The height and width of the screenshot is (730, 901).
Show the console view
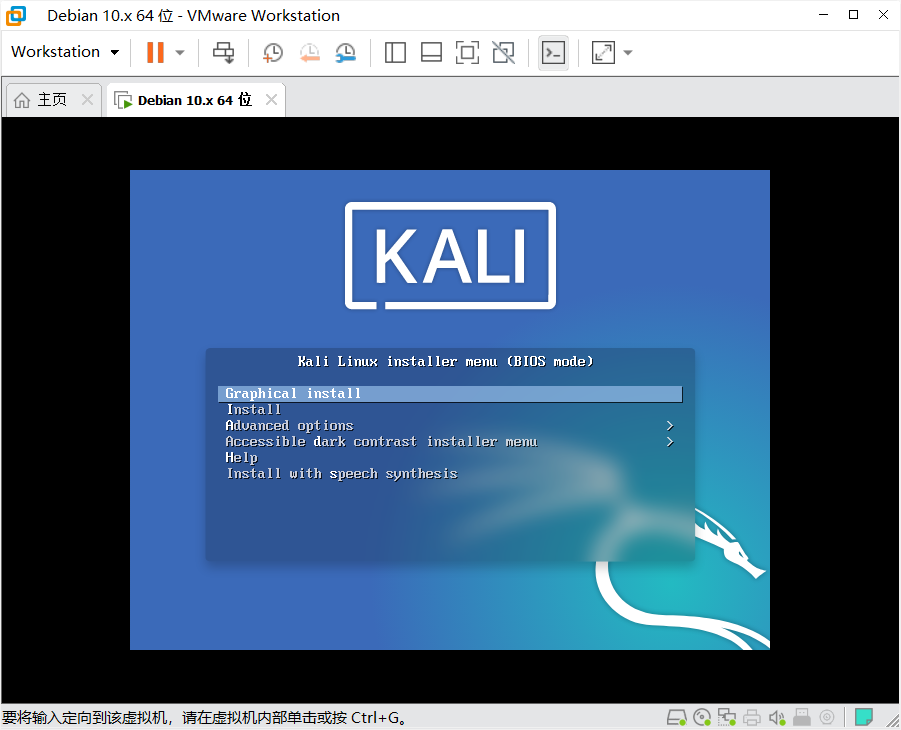pyautogui.click(x=553, y=53)
